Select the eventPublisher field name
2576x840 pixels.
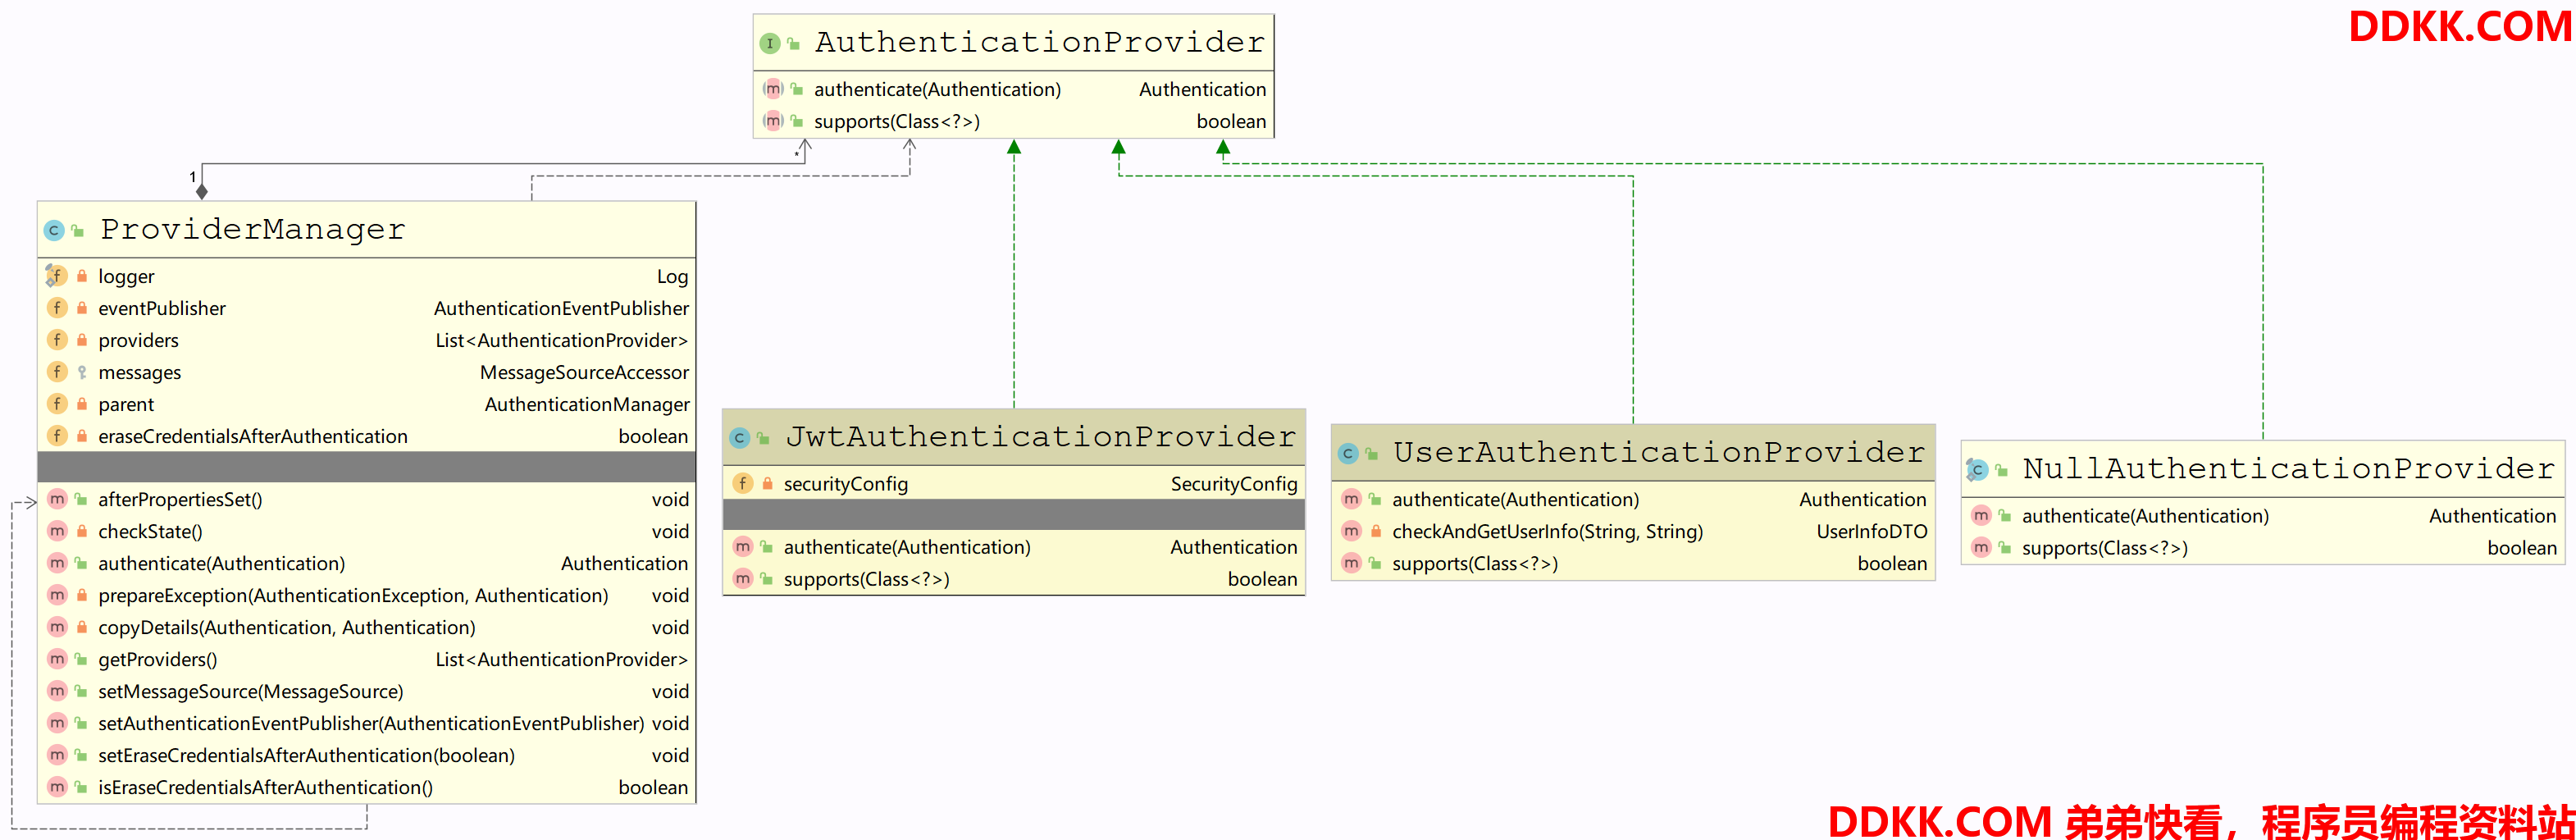[161, 308]
